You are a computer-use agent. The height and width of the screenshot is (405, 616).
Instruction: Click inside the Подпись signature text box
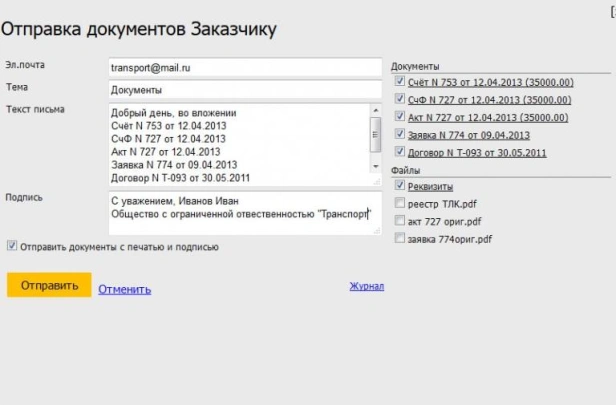click(x=240, y=213)
